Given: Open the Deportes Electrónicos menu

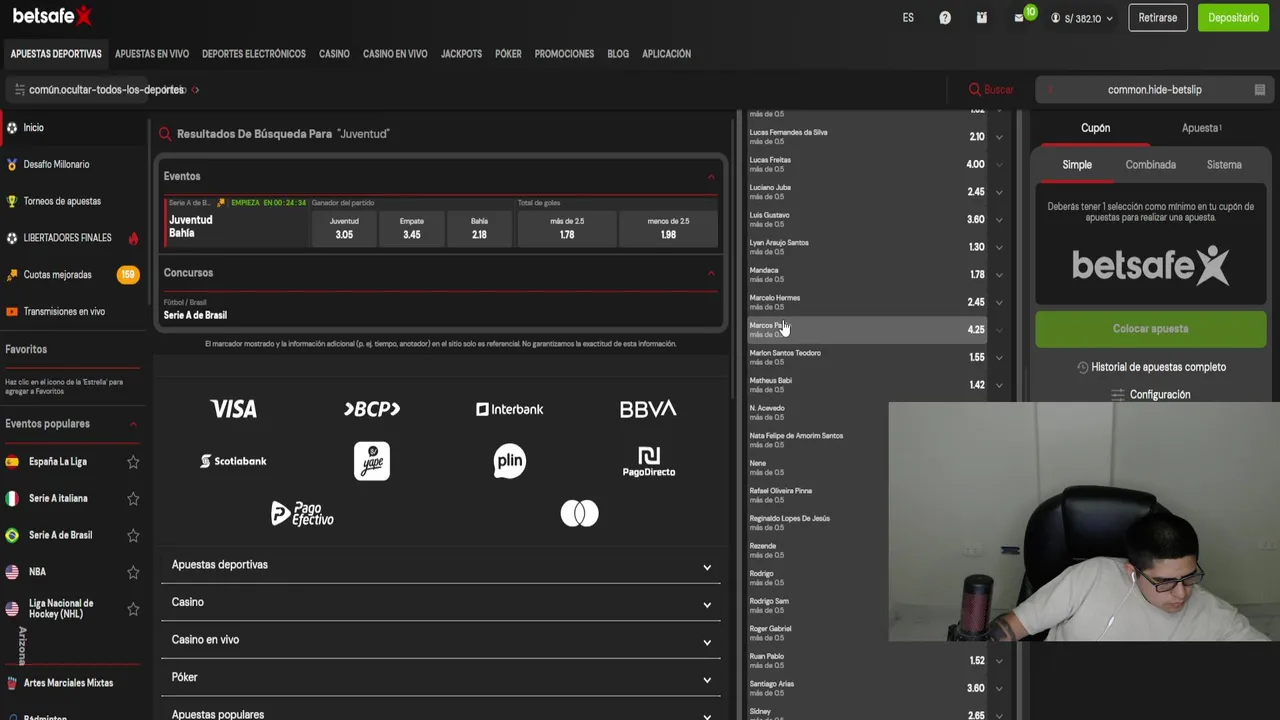Looking at the screenshot, I should (x=254, y=54).
